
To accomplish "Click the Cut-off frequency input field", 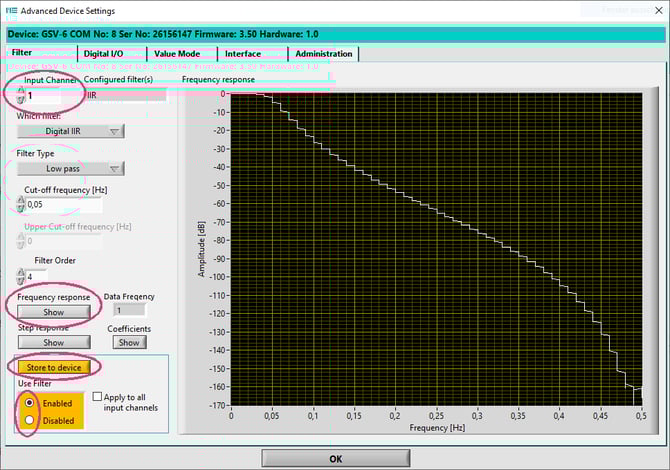I will [64, 204].
